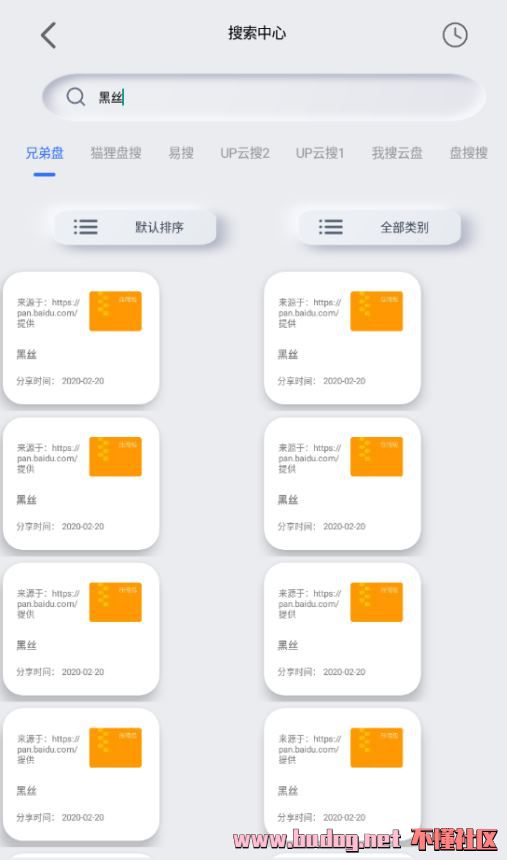Viewport: 507px width, 860px height.
Task: Click the magnifier search icon
Action: (75, 97)
